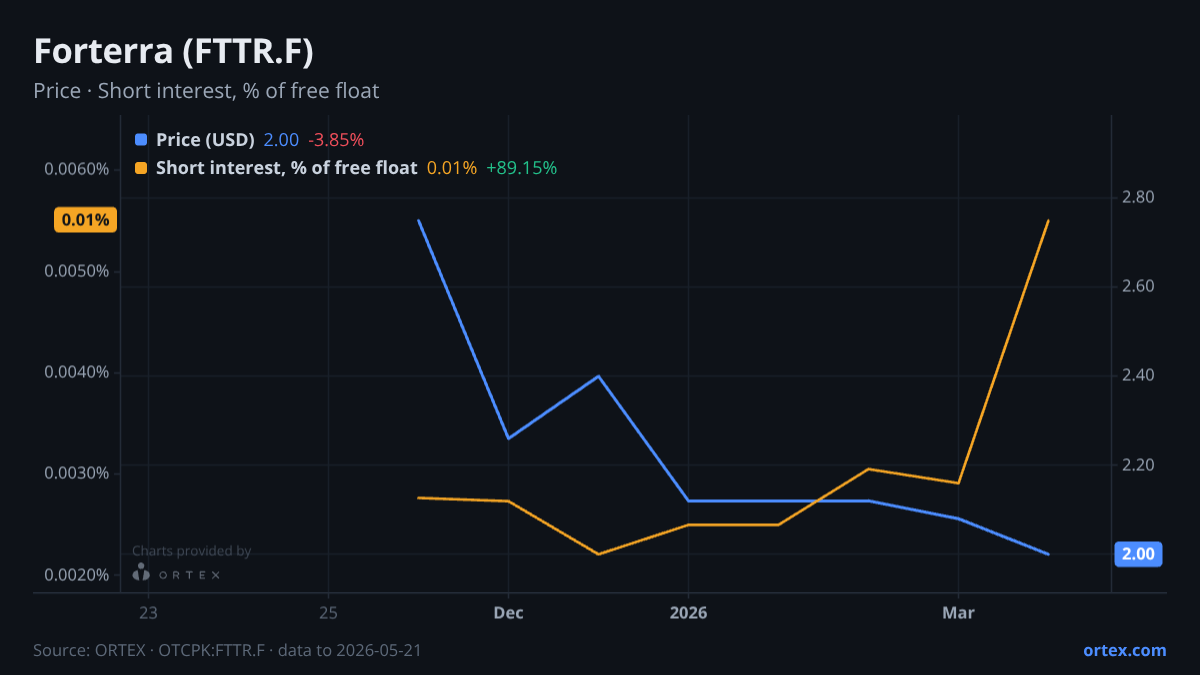
Task: Click the blue 2.00 price axis badge
Action: 1138,554
